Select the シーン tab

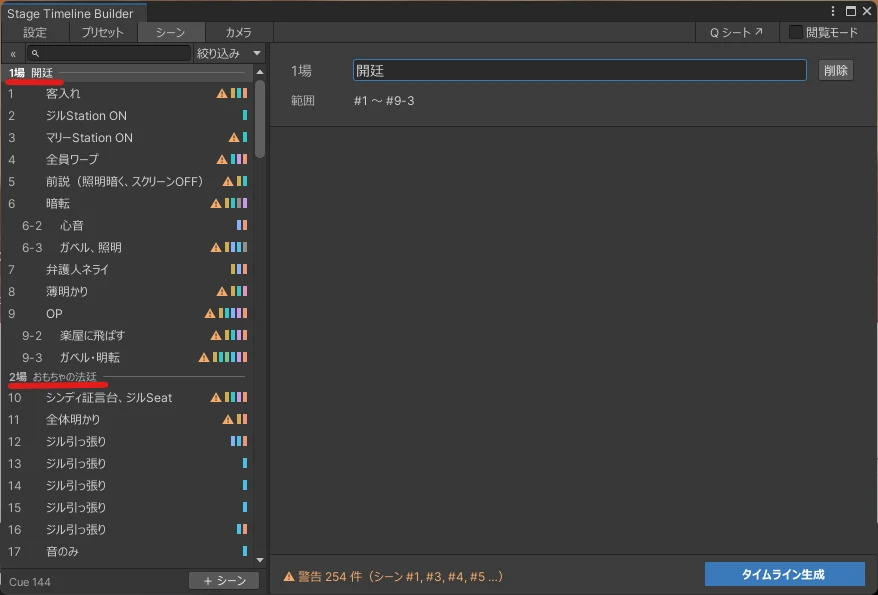point(171,32)
